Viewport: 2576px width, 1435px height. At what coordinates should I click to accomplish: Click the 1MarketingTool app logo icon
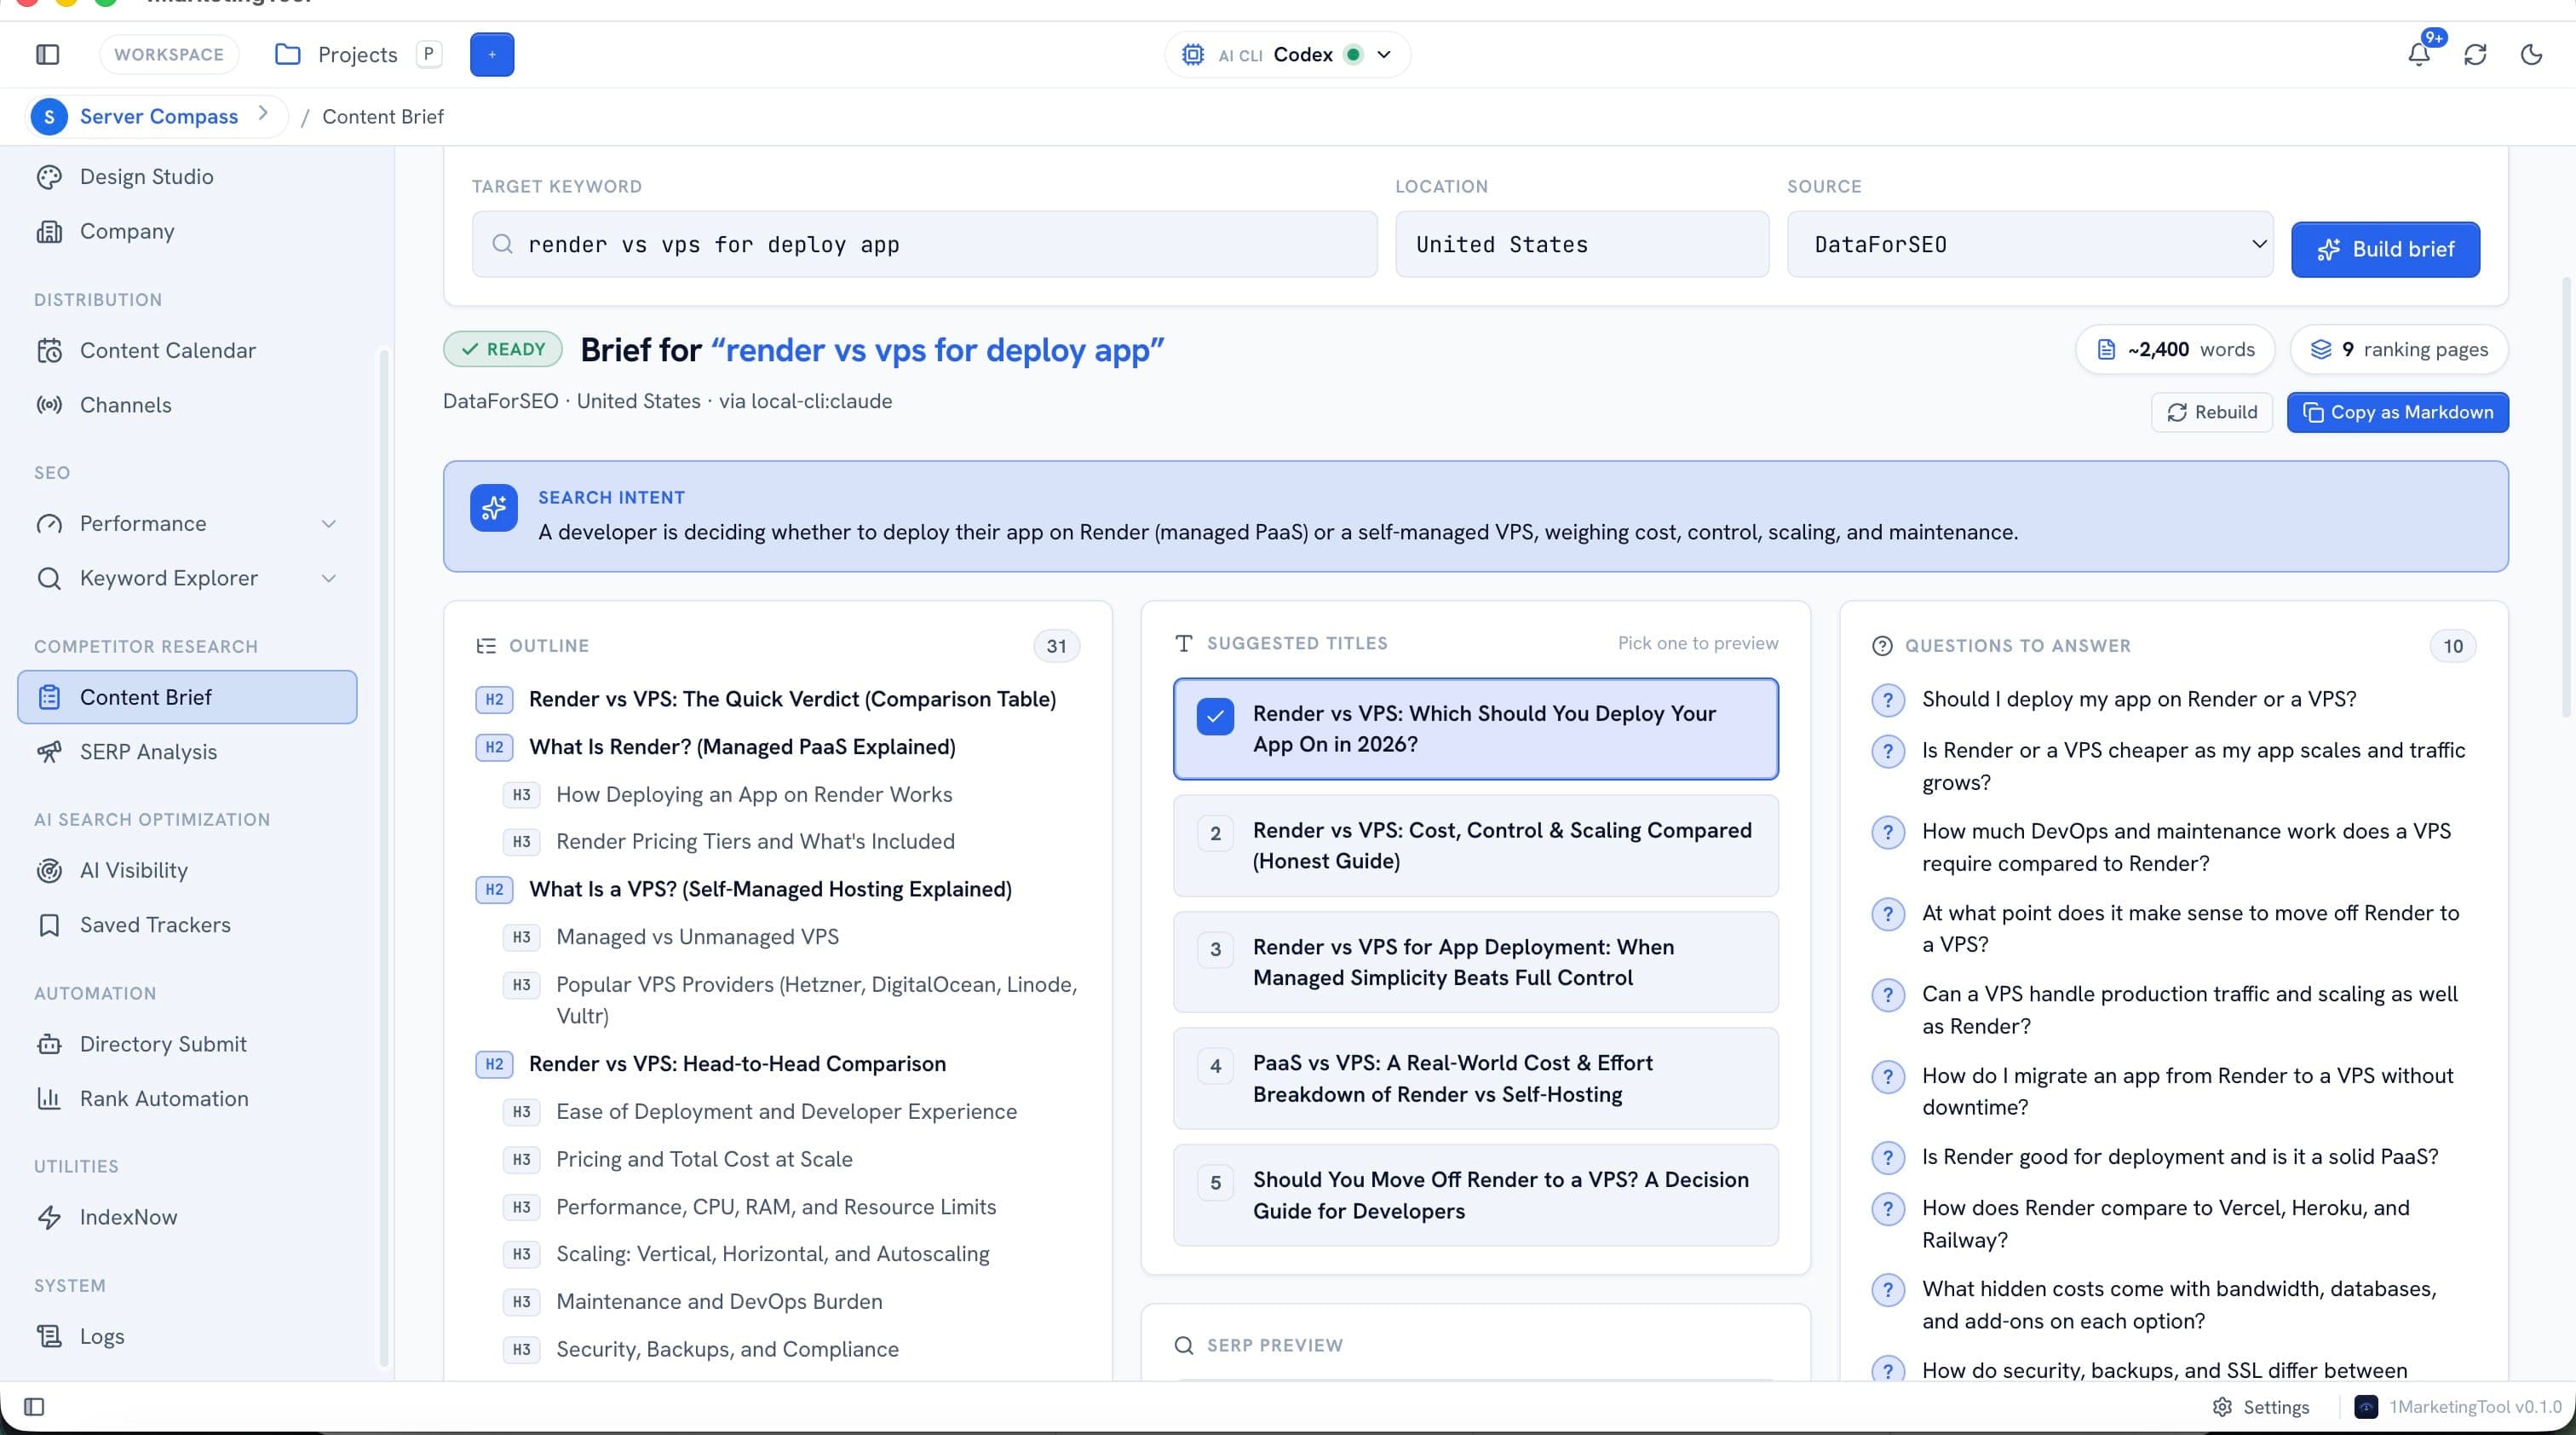[2366, 1407]
